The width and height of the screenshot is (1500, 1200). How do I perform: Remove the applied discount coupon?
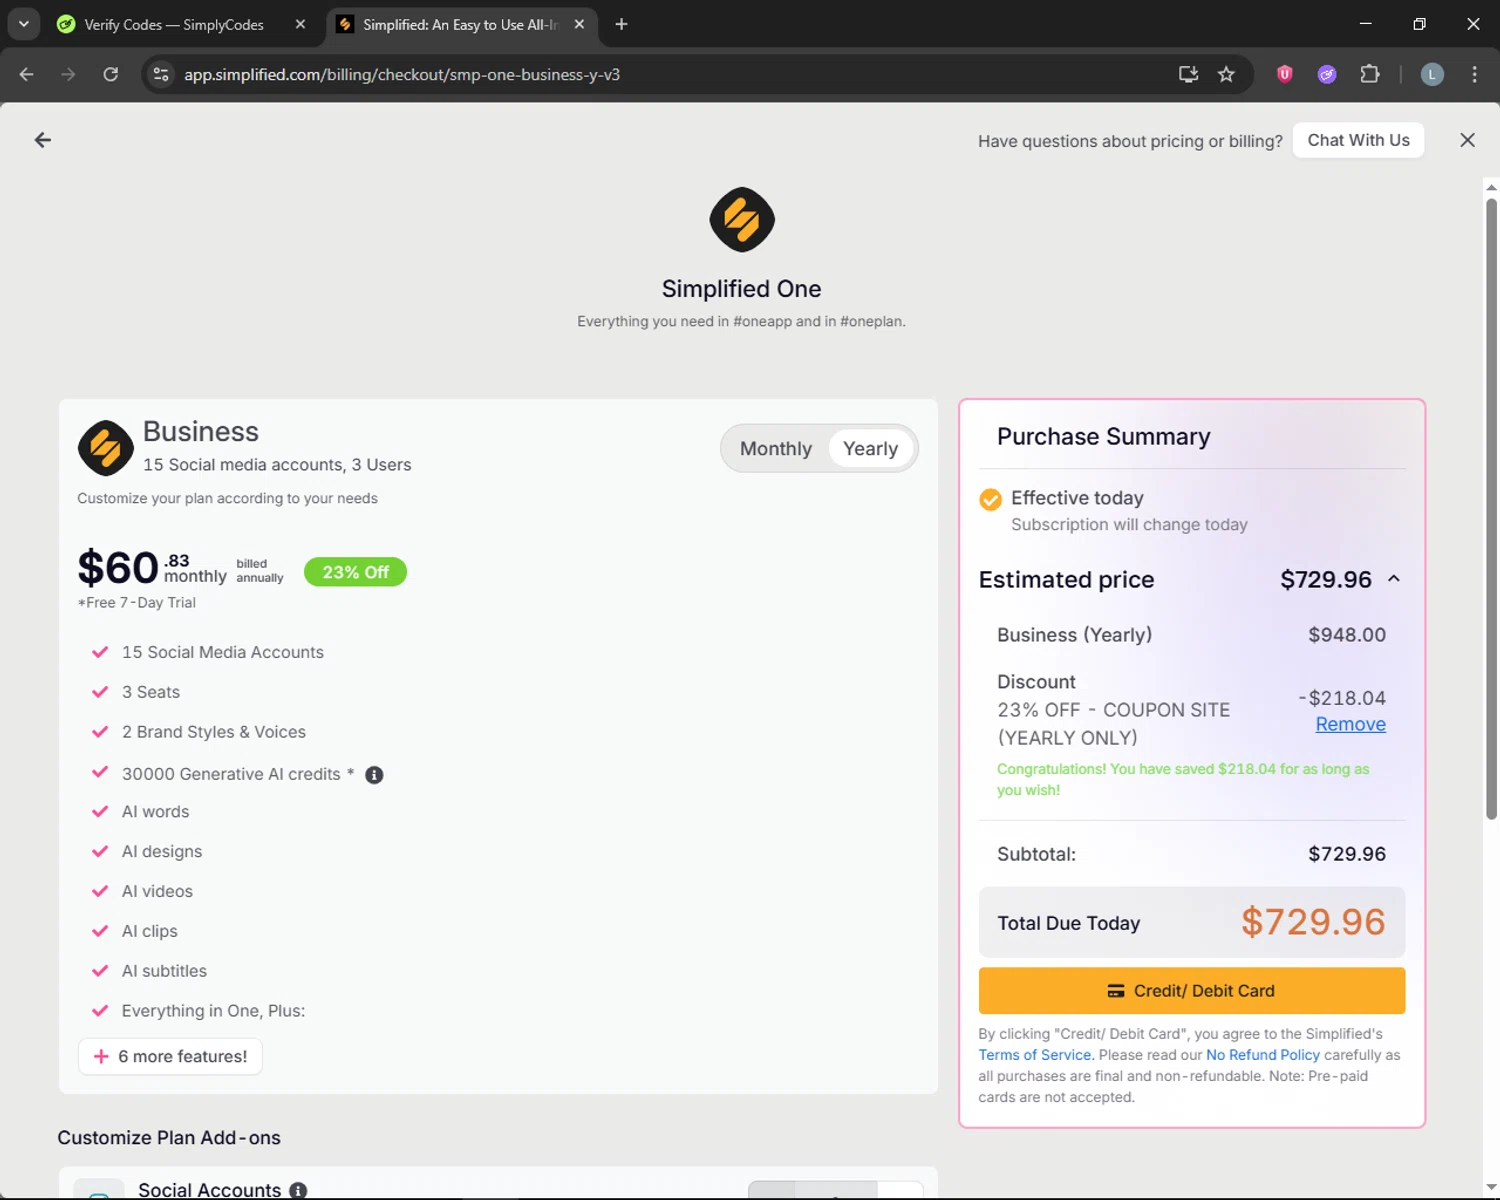[x=1350, y=724]
